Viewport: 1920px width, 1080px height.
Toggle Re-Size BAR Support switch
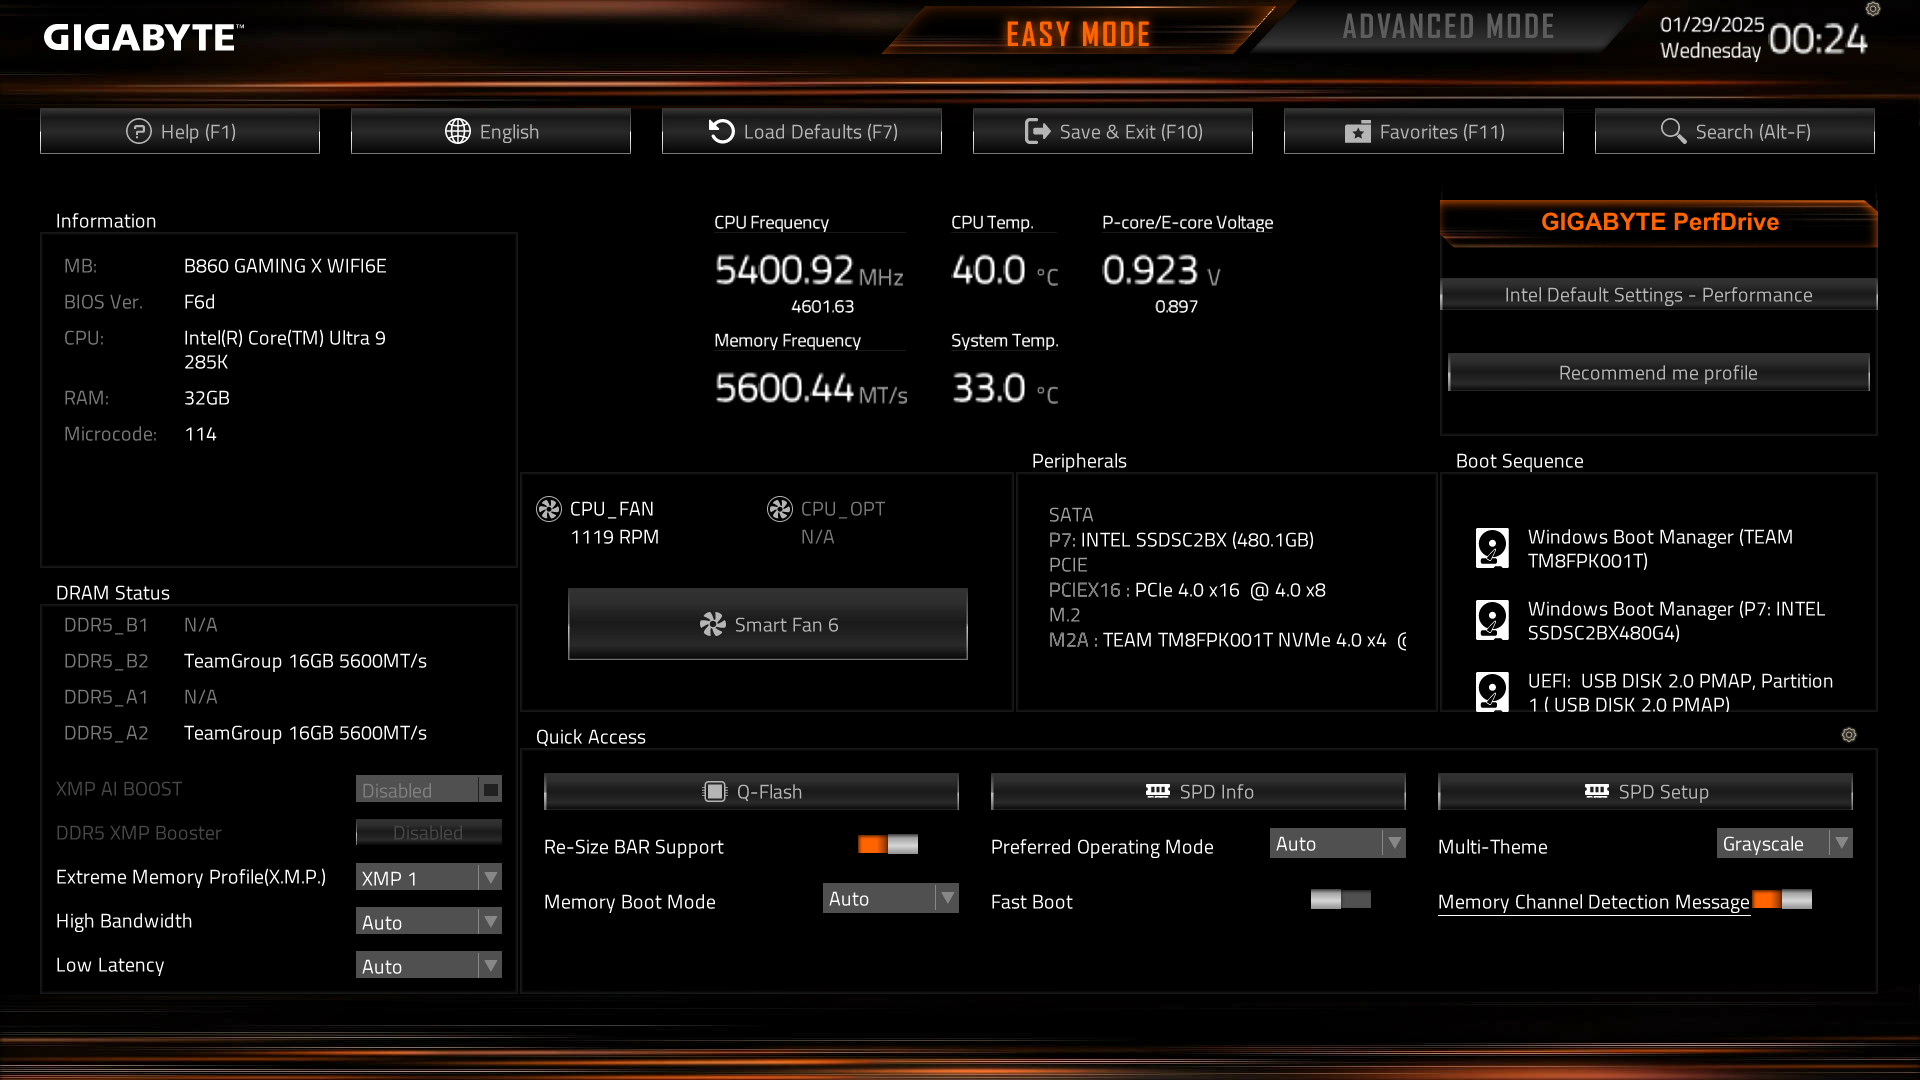[x=887, y=845]
